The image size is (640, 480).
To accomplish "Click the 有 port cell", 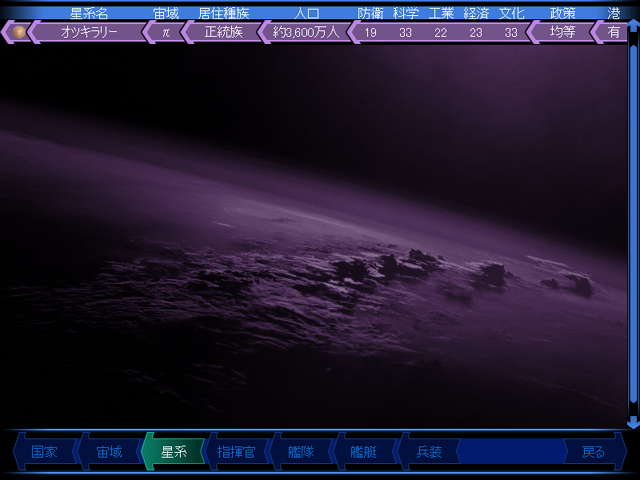I will [613, 32].
